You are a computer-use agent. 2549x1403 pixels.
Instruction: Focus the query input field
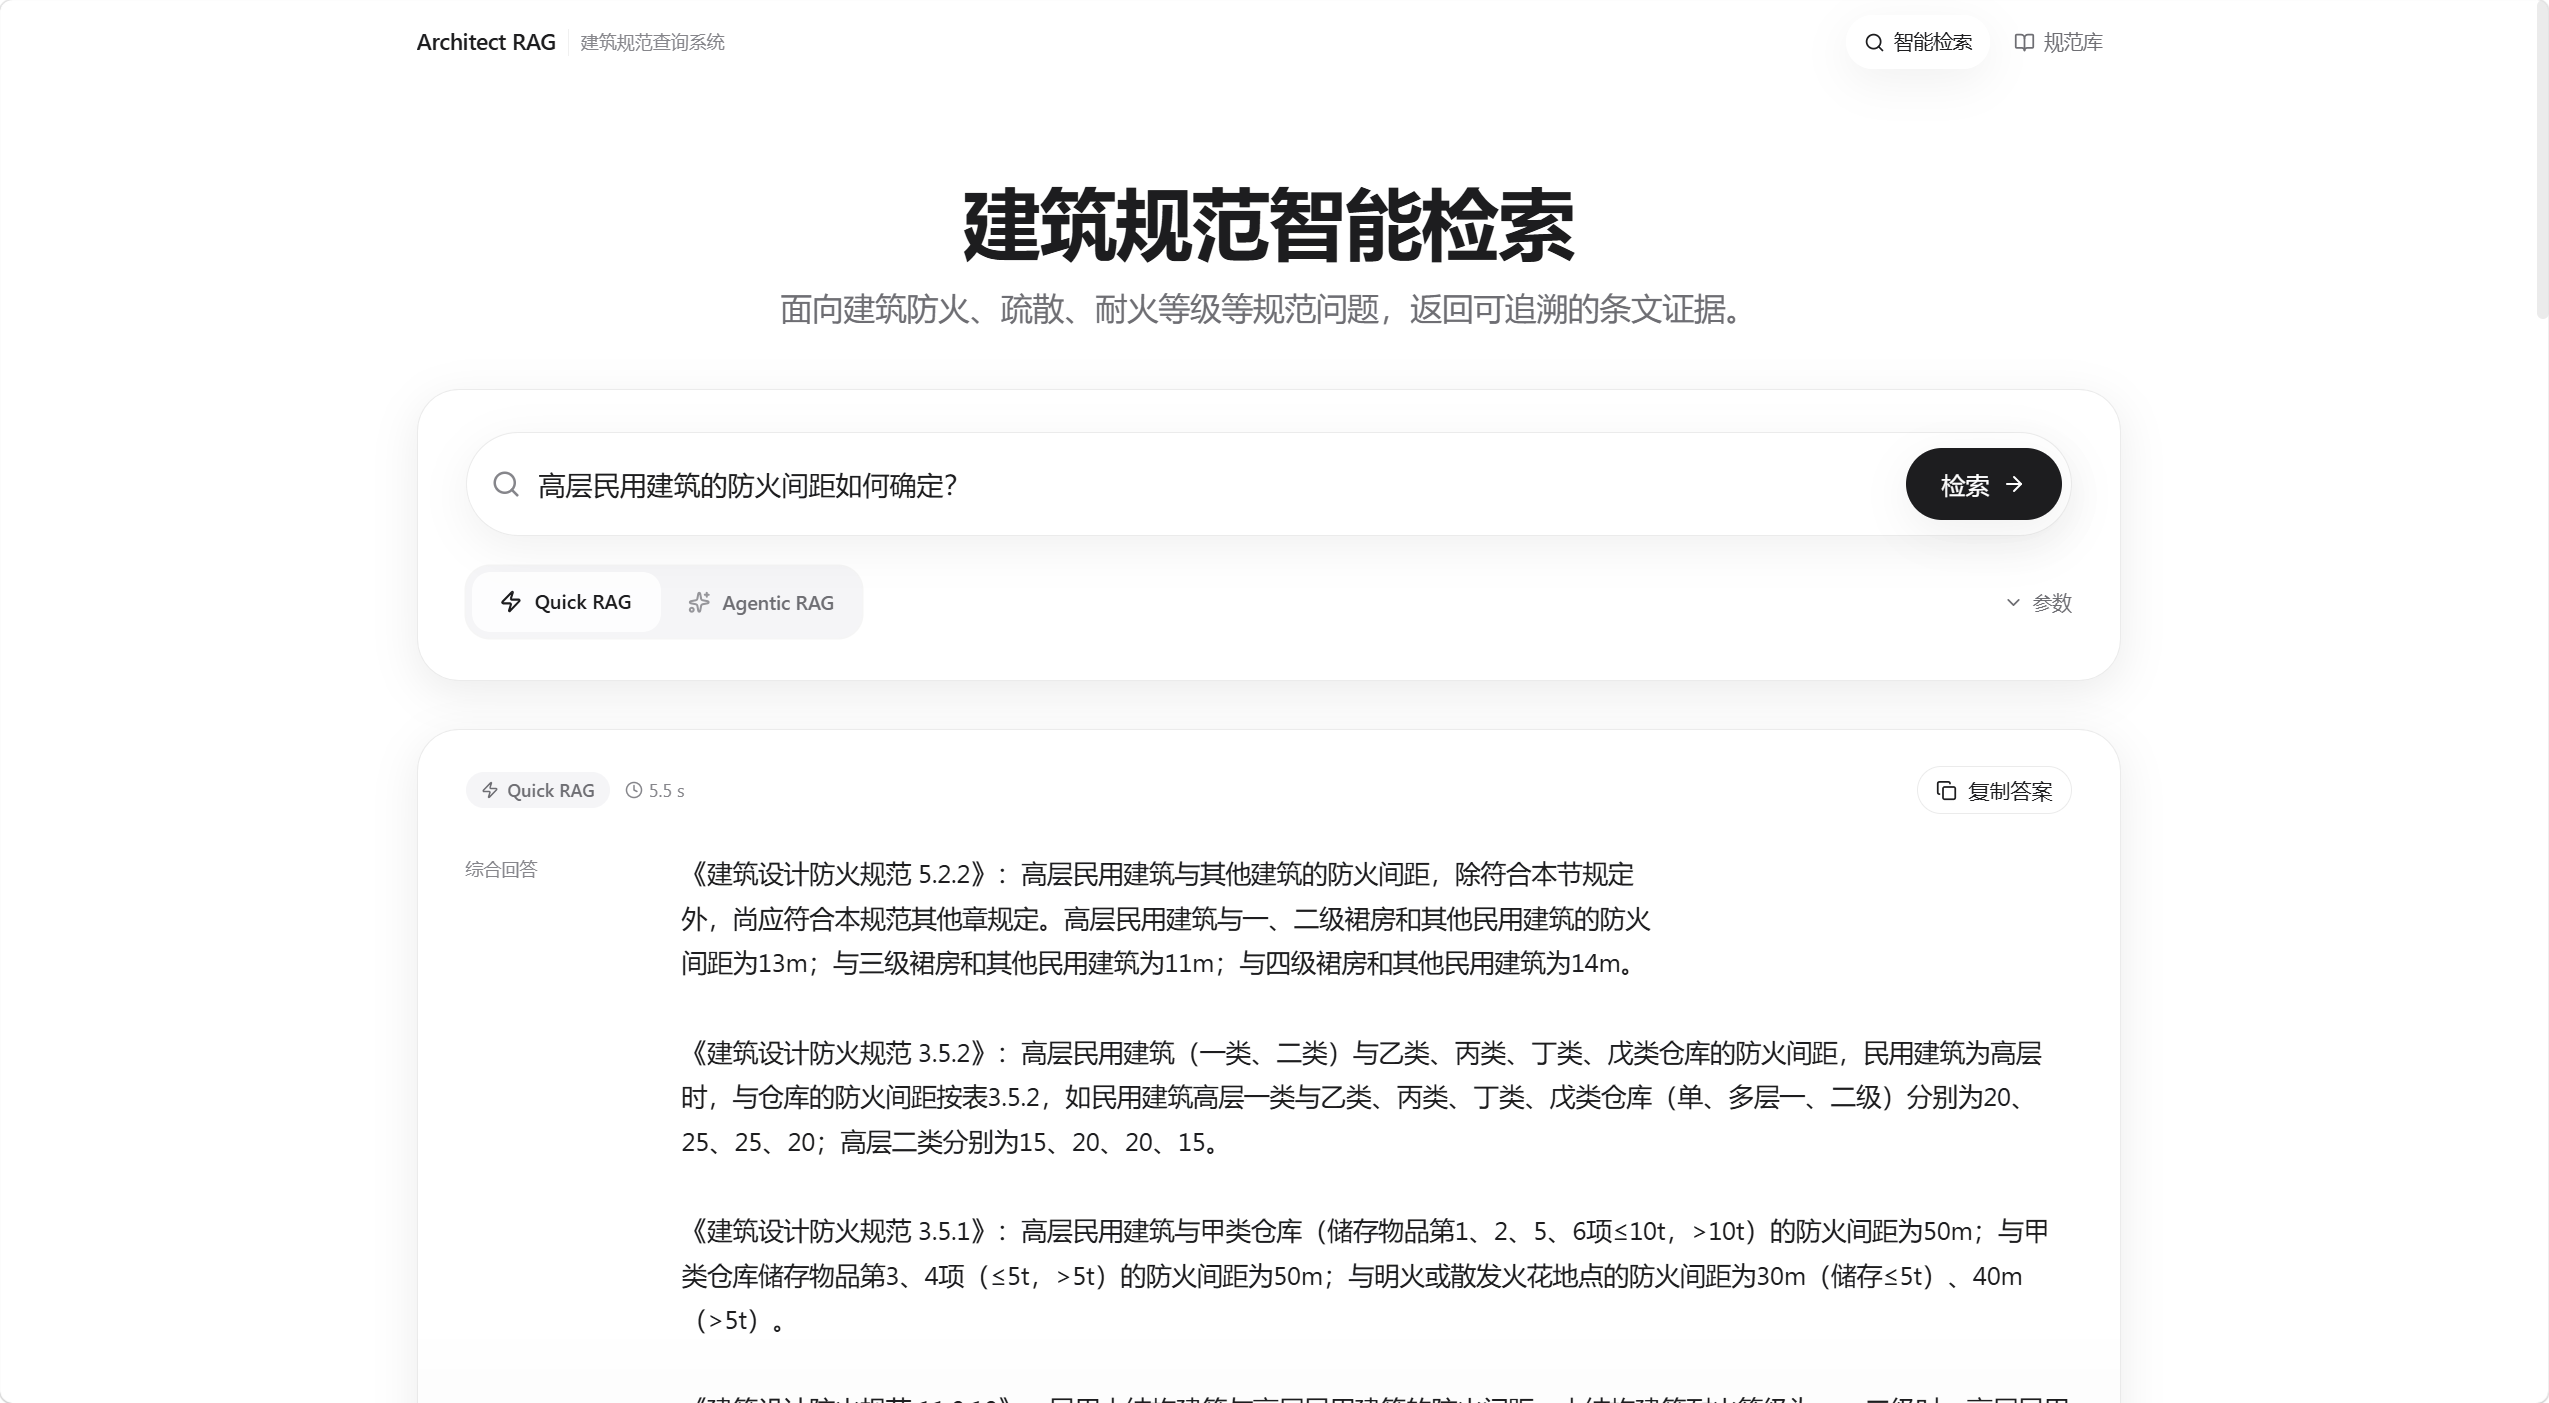(1210, 485)
